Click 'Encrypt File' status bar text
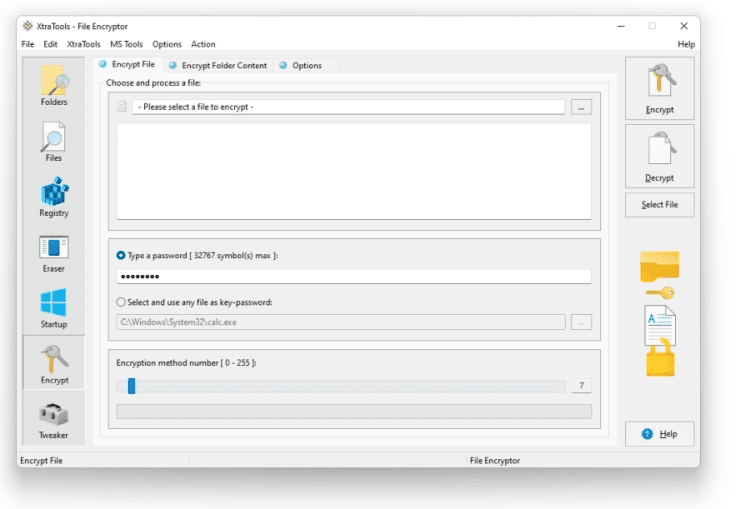 point(41,461)
